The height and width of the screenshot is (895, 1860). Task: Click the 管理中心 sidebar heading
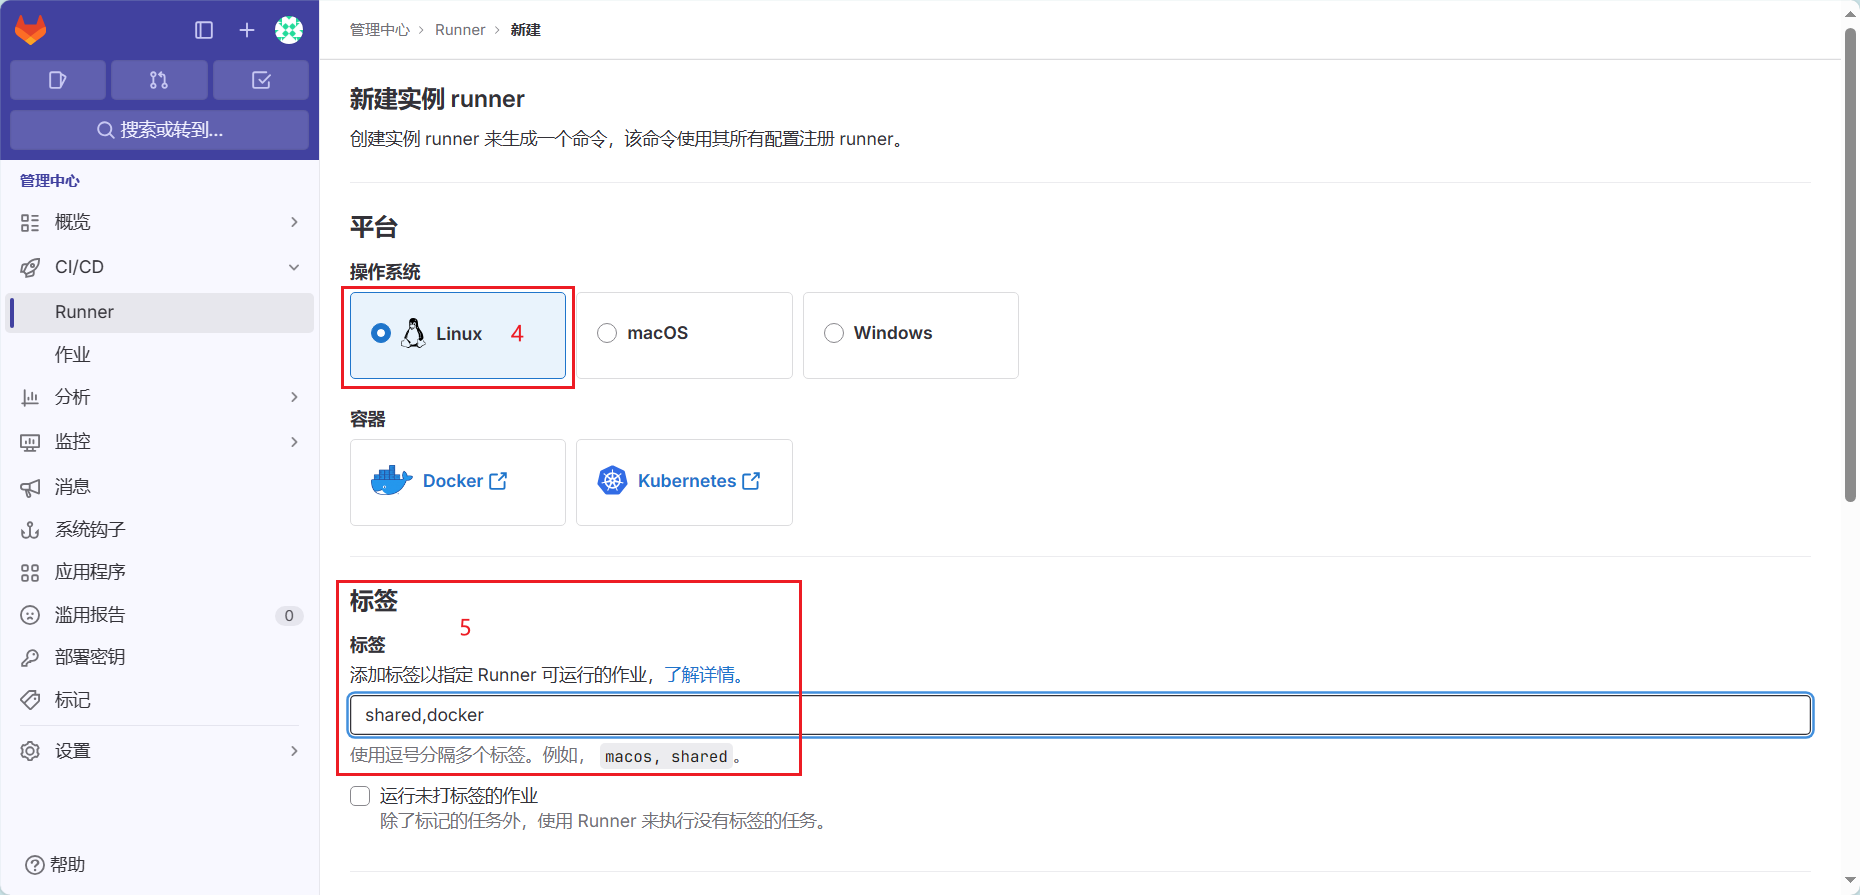(x=50, y=181)
